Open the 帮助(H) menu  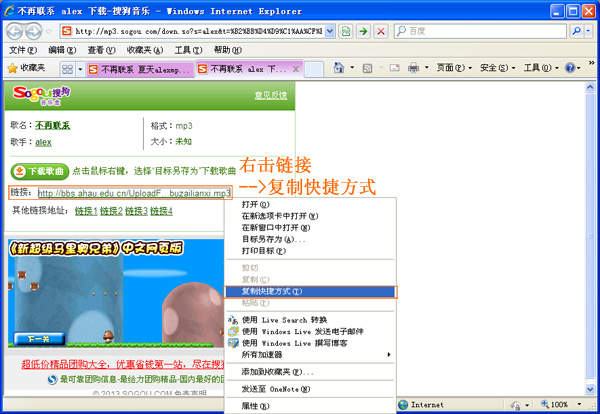(228, 50)
